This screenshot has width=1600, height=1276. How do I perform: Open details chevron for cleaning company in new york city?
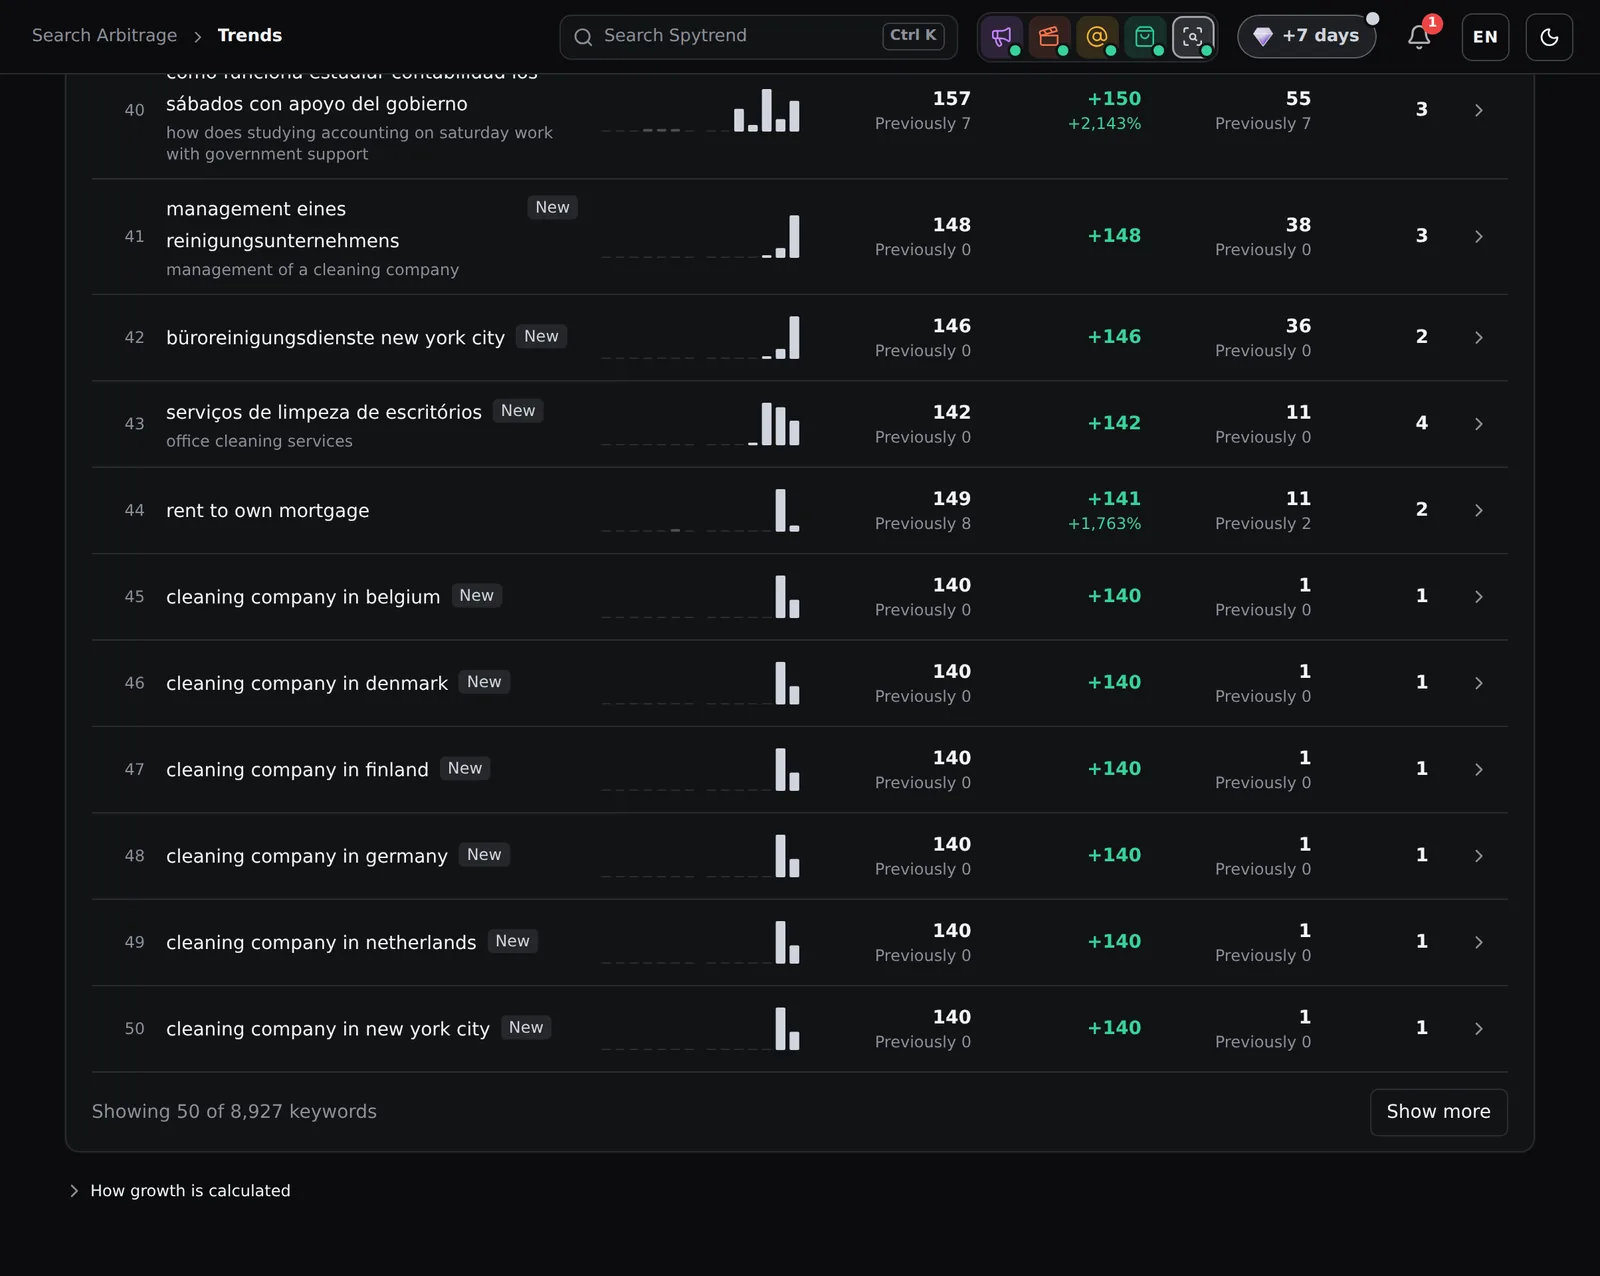[x=1478, y=1028]
